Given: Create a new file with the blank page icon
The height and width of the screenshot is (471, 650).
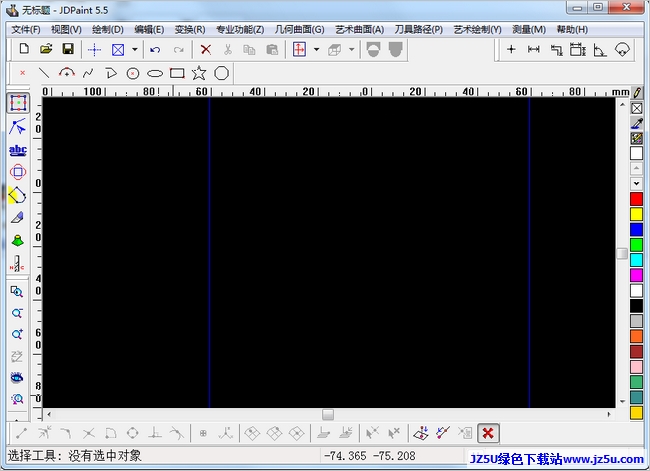Looking at the screenshot, I should pyautogui.click(x=24, y=49).
